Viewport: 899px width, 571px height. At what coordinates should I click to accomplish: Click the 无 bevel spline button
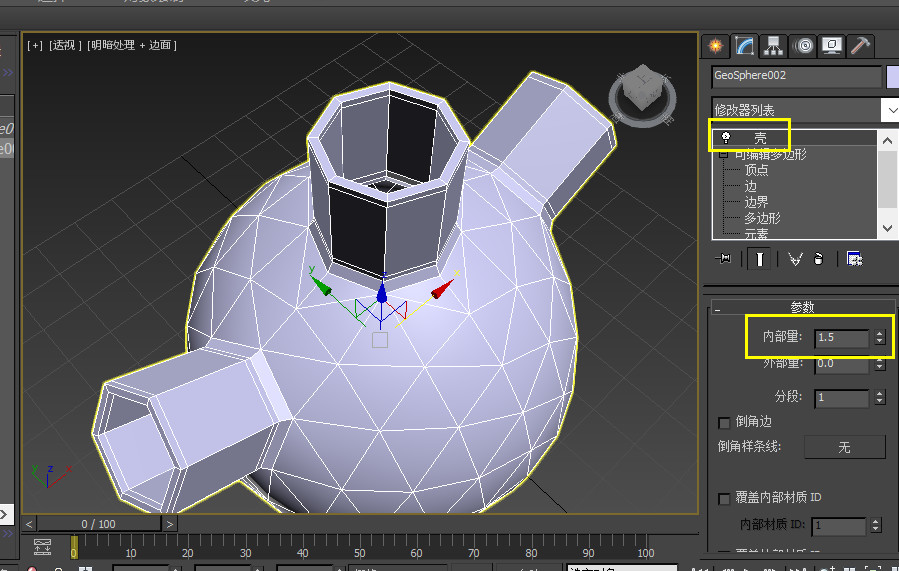click(844, 447)
